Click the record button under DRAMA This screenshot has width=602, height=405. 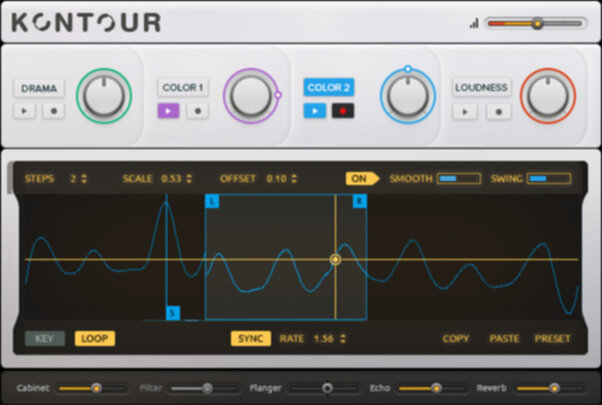click(53, 111)
